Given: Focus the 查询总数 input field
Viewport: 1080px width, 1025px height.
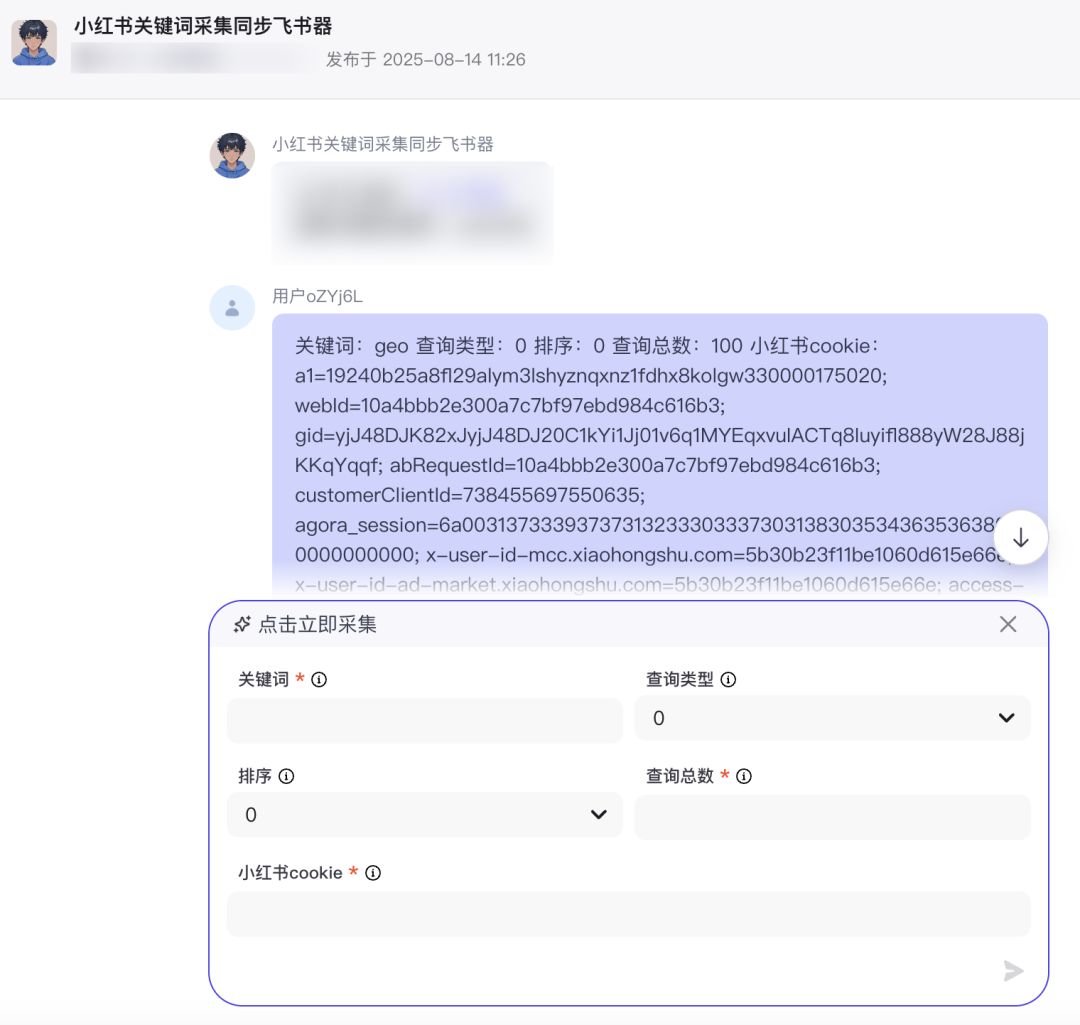Looking at the screenshot, I should click(x=832, y=817).
